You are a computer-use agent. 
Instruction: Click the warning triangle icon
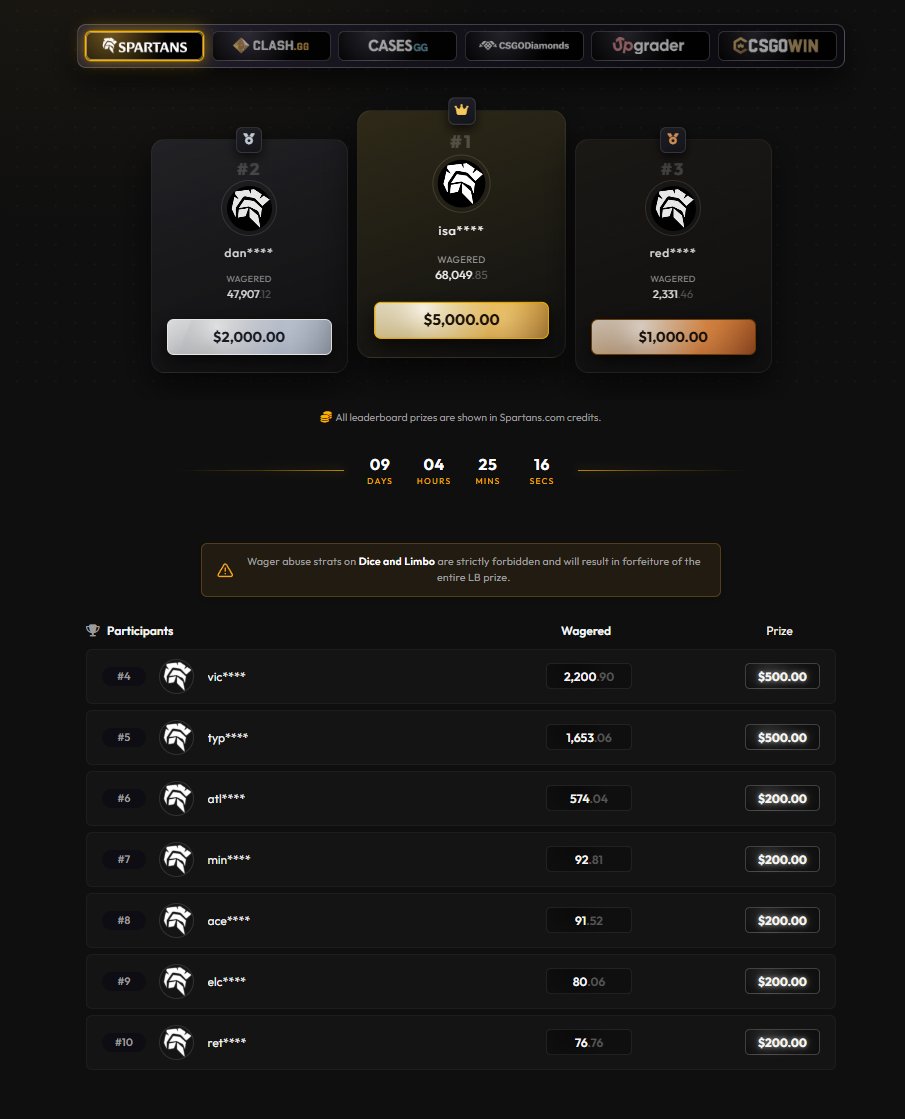click(x=225, y=570)
